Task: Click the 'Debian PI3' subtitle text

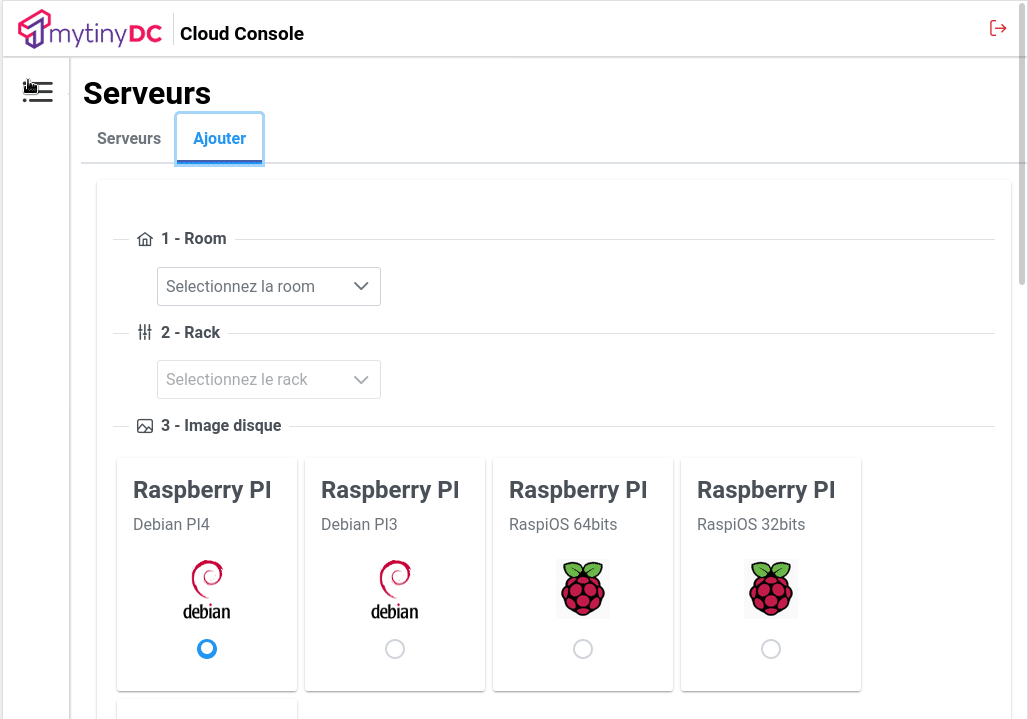Action: (359, 524)
